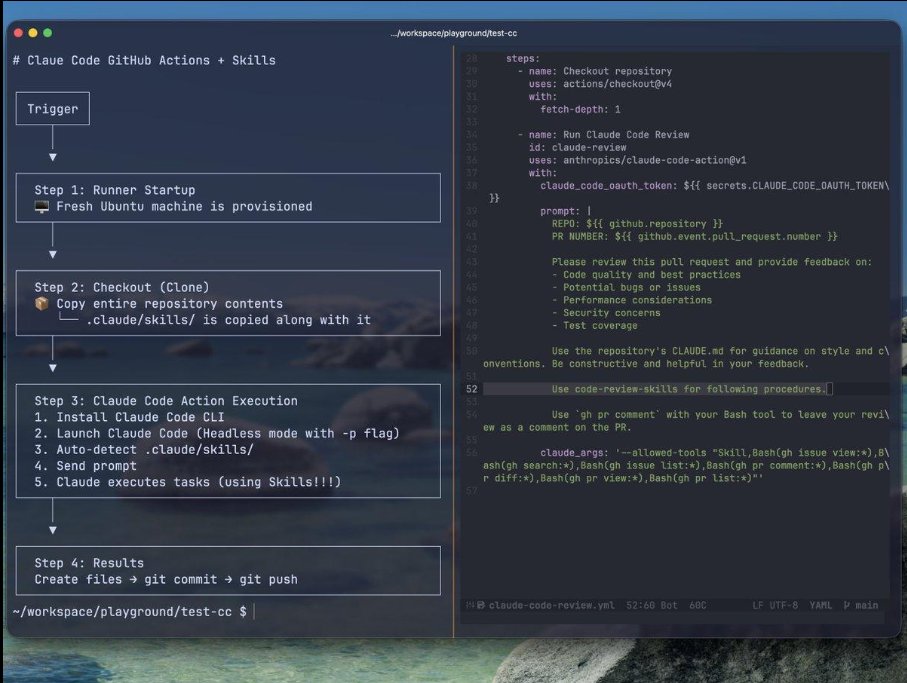Screen dimensions: 907x683
Task: Click the file icon before claude-code-review.yml
Action: click(x=480, y=605)
